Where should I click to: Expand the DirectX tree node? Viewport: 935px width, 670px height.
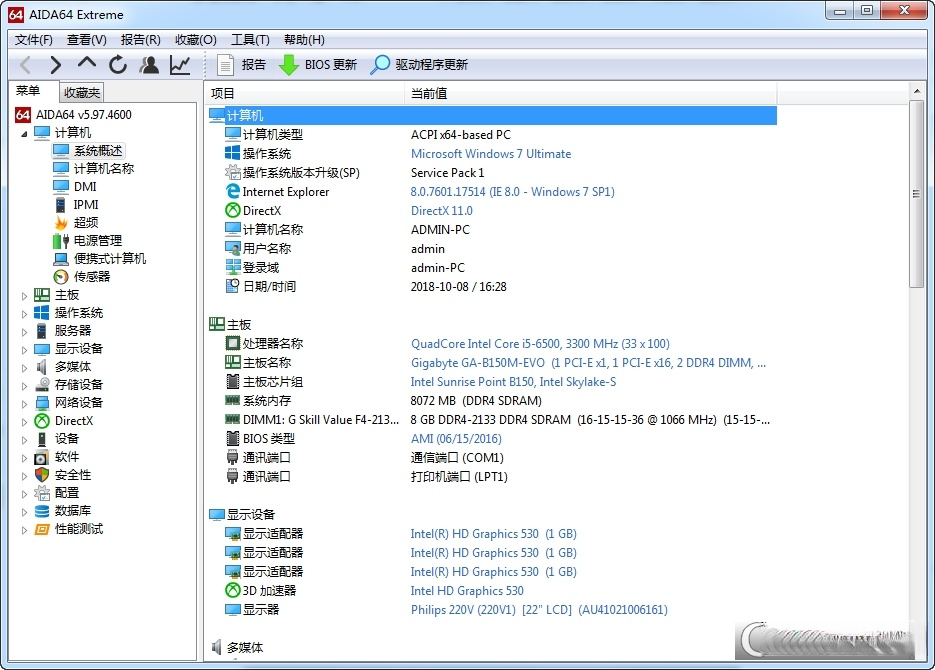tap(24, 422)
